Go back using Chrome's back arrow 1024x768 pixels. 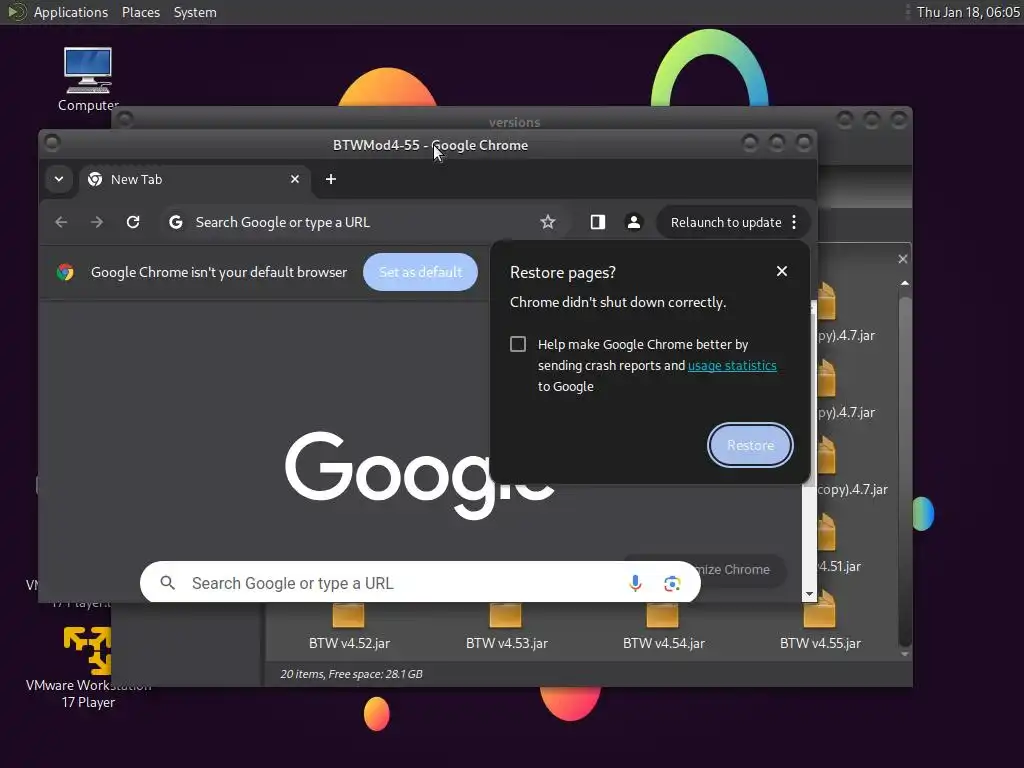pos(61,222)
